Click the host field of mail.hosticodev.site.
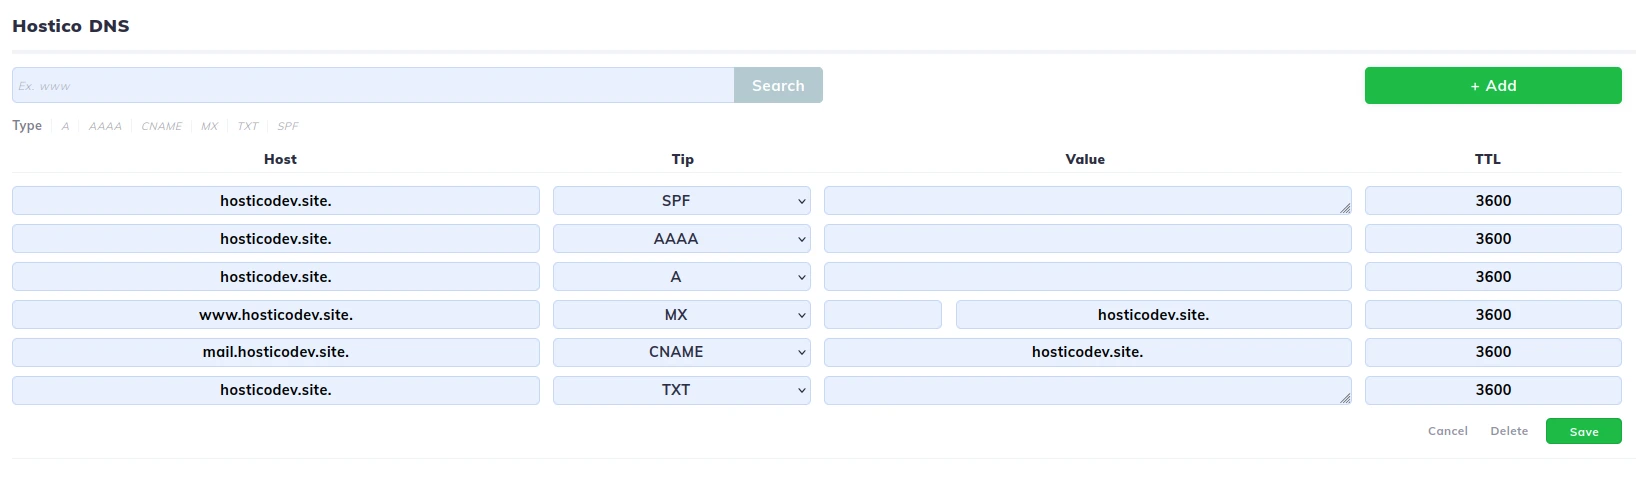 (275, 352)
